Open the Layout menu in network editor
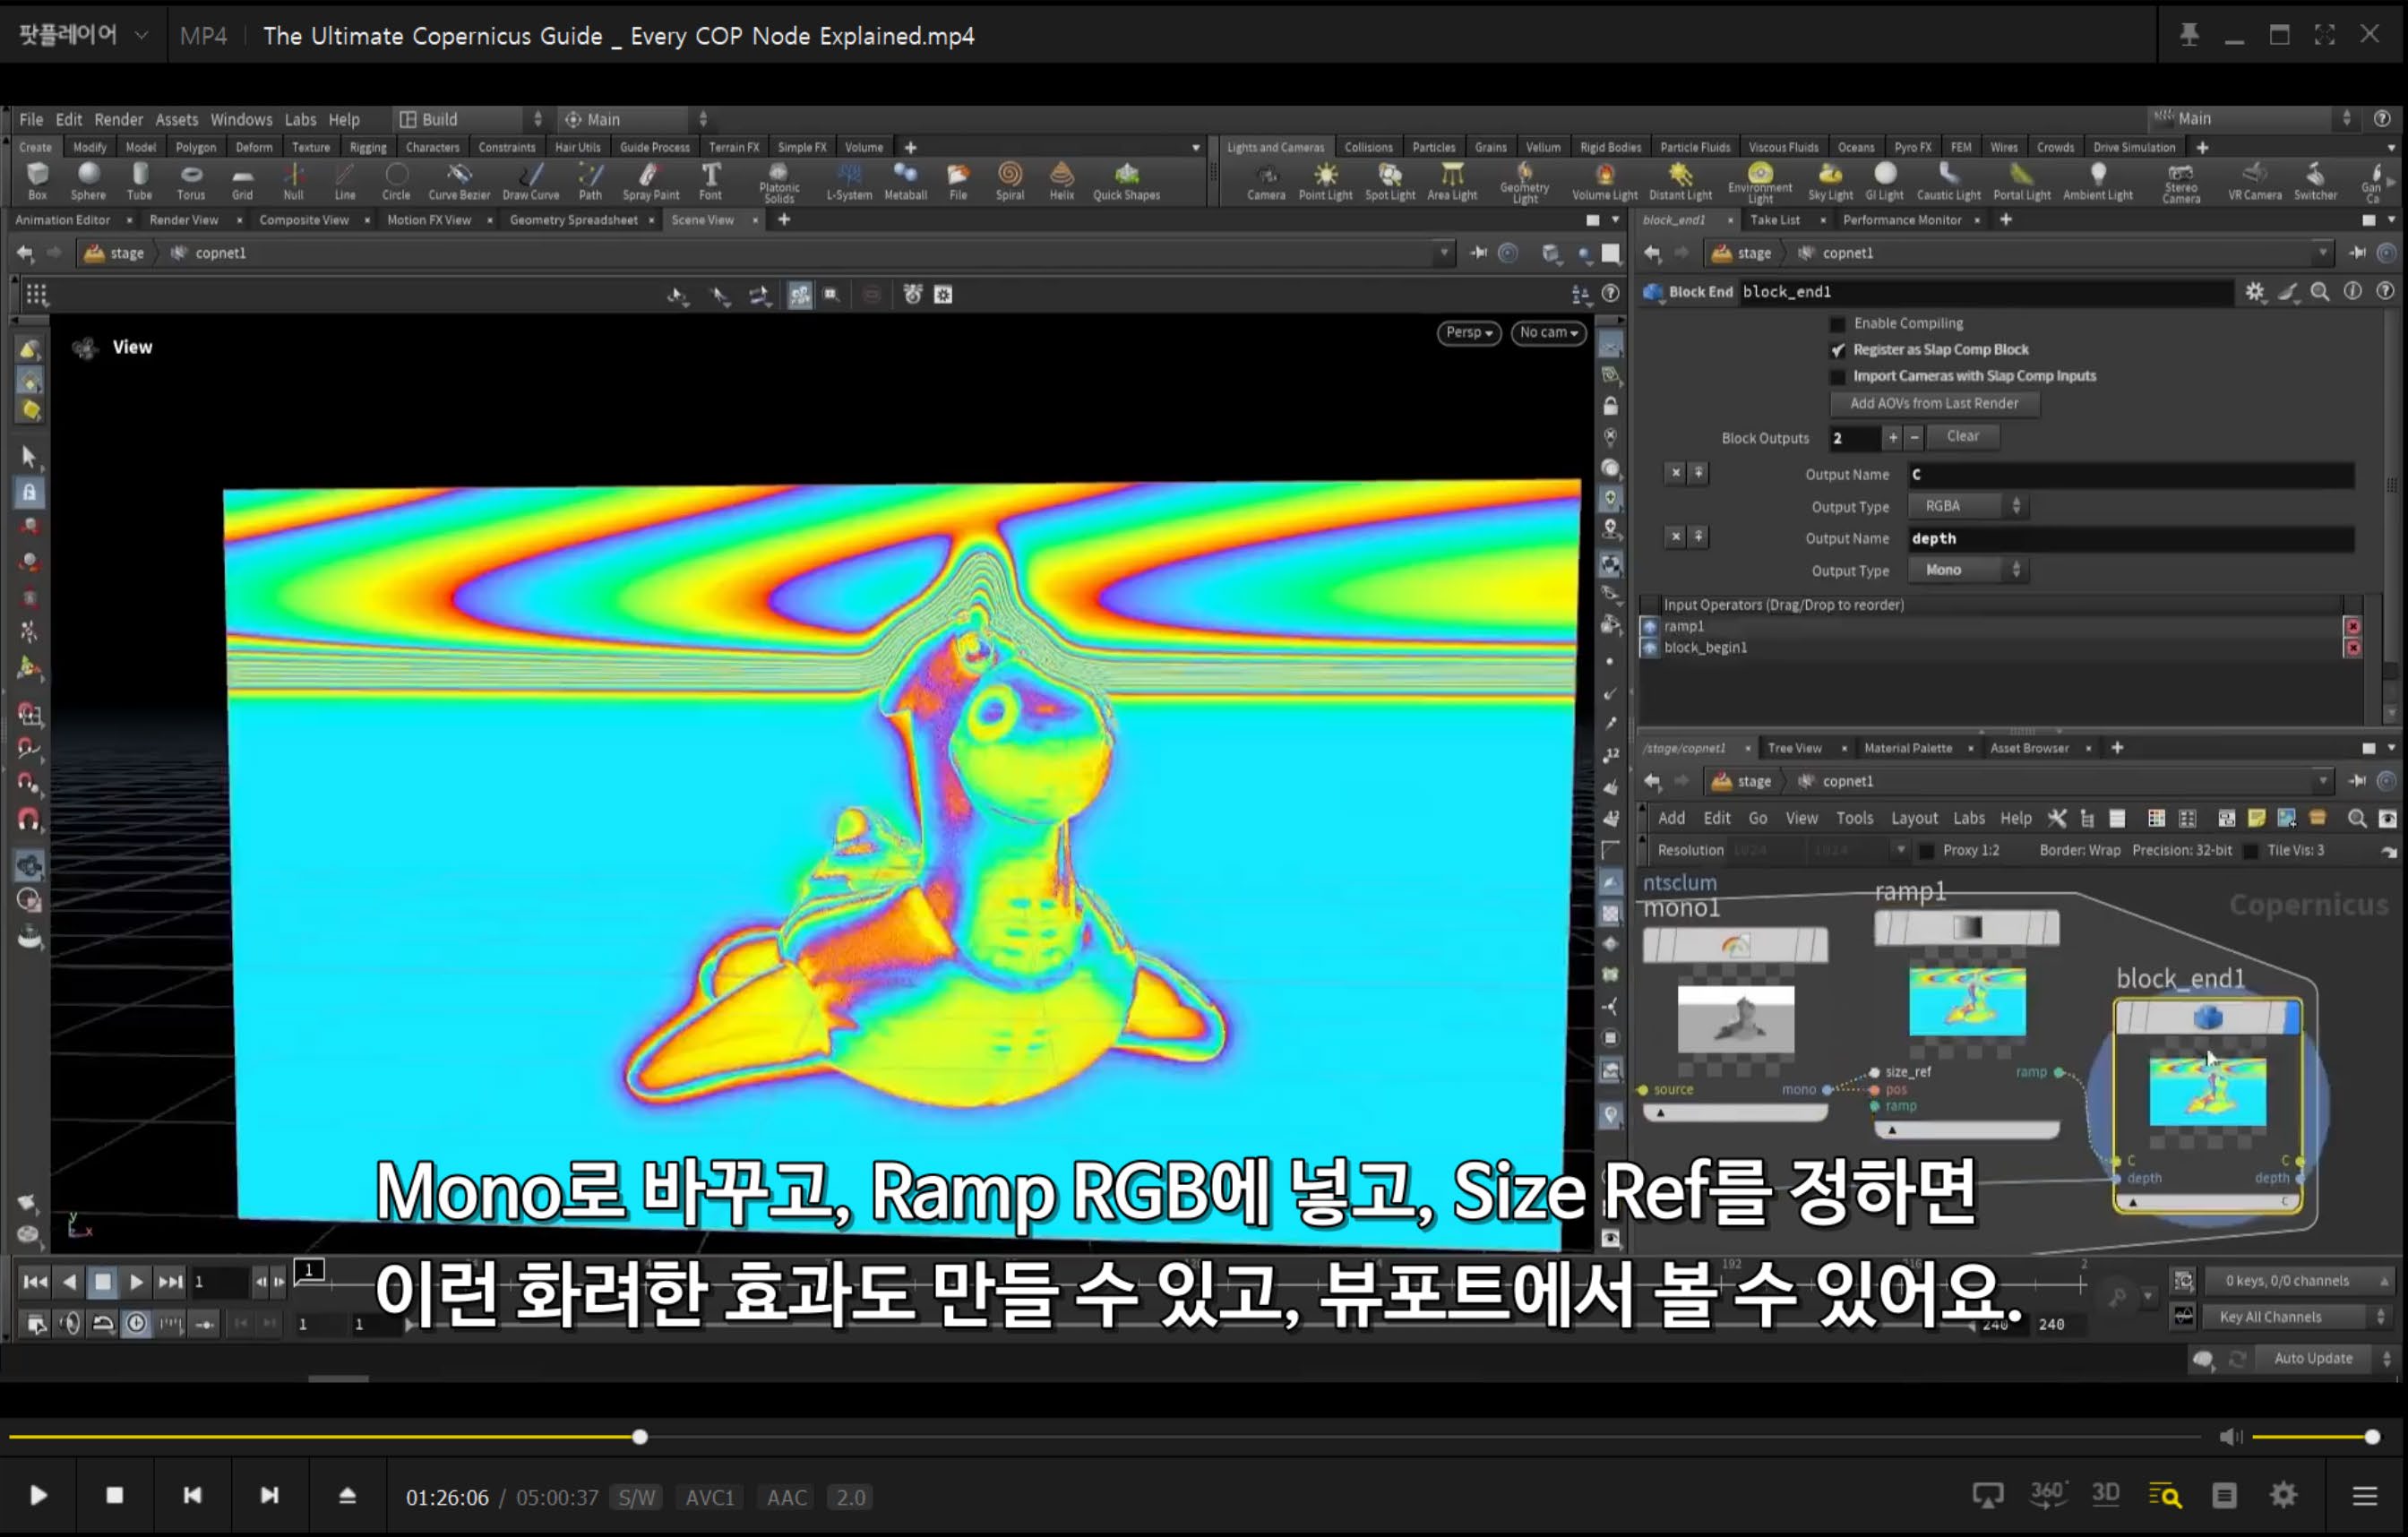The image size is (2408, 1537). click(1914, 818)
